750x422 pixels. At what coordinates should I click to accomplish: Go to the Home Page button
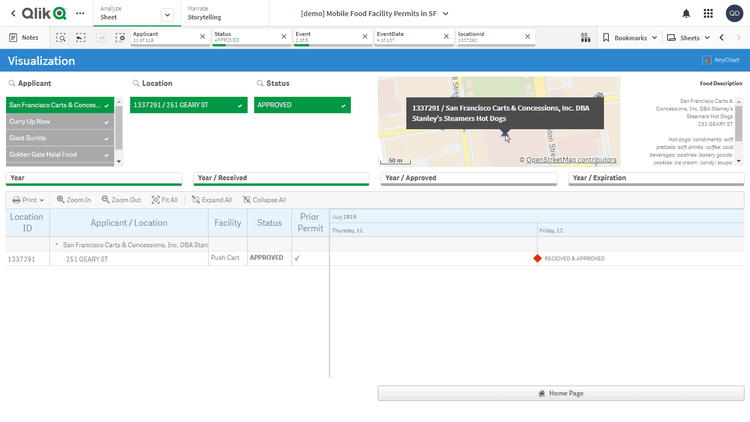[x=561, y=393]
